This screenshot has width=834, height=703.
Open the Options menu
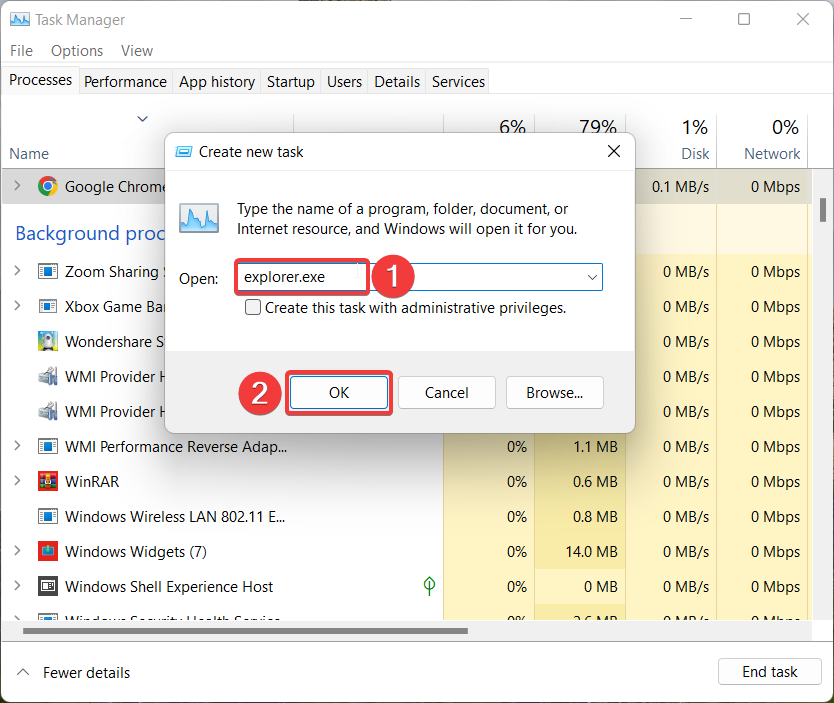point(76,50)
